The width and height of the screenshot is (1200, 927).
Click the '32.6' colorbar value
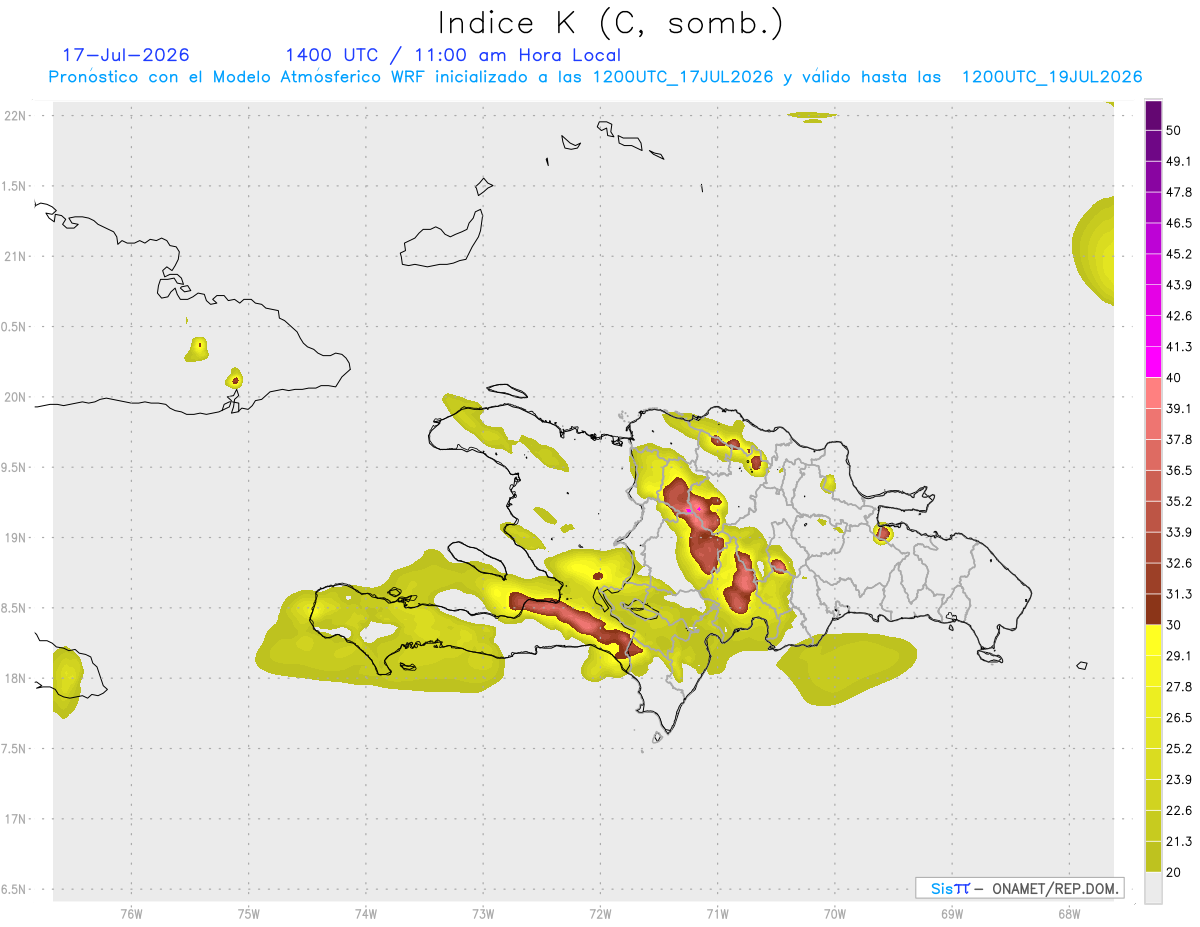click(1179, 563)
